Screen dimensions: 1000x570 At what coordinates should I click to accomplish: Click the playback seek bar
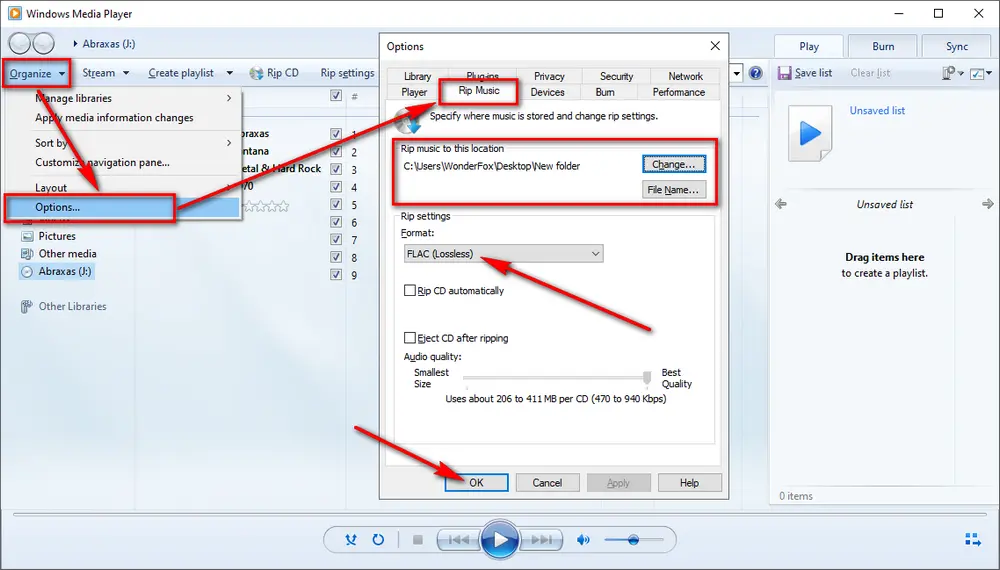500,514
